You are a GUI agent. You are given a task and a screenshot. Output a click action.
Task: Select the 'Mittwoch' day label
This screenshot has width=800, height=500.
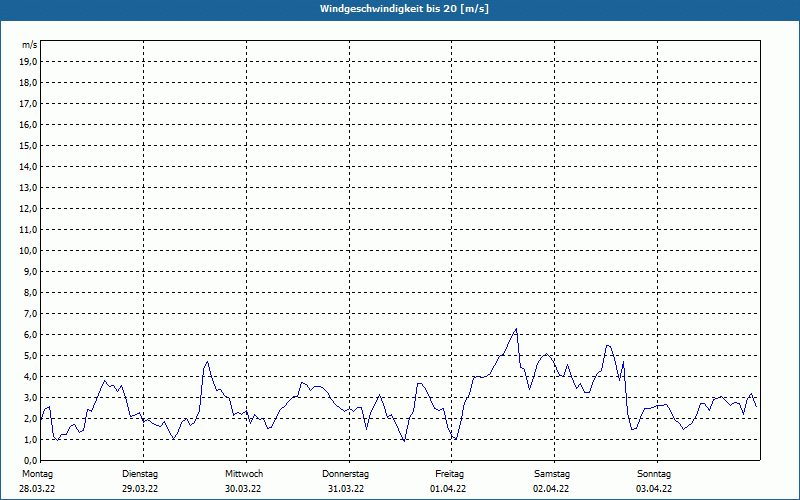(x=244, y=474)
